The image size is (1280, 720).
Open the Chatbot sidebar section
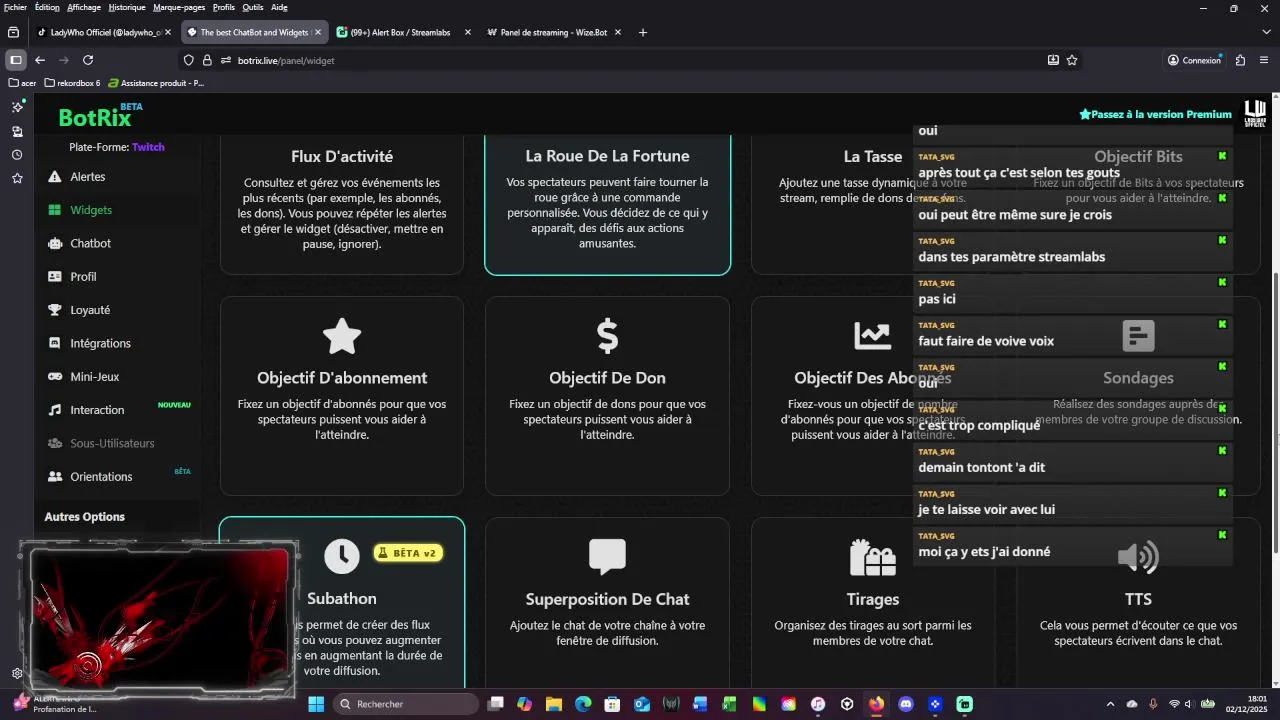90,243
